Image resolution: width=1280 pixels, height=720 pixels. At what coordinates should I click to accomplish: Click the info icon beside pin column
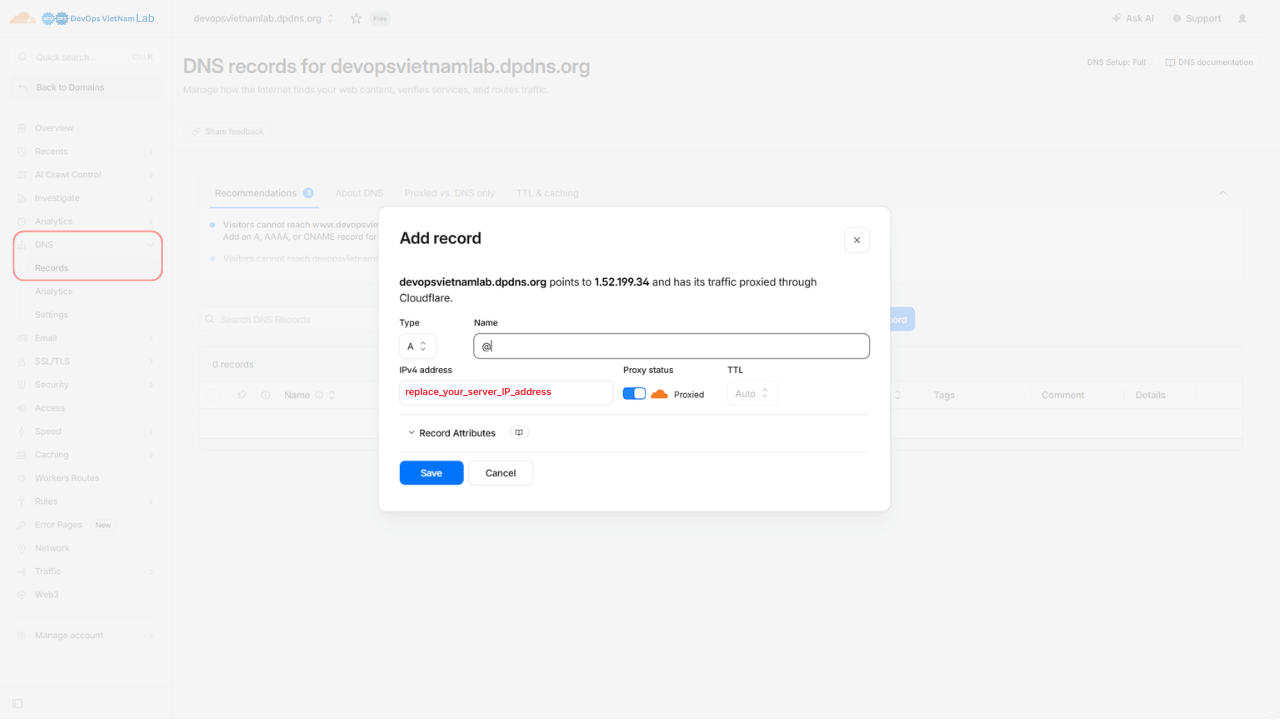(x=265, y=395)
